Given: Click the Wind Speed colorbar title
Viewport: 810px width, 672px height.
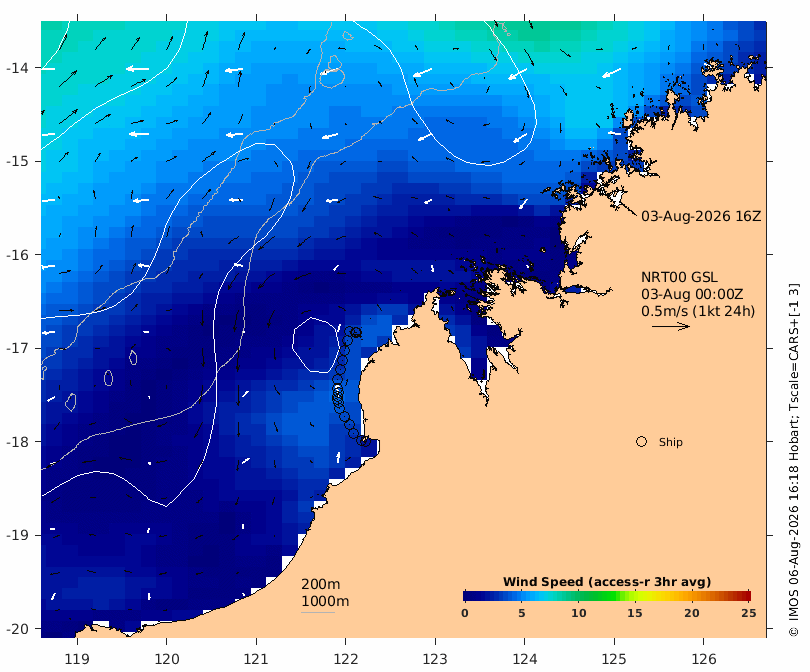Looking at the screenshot, I should coord(607,582).
